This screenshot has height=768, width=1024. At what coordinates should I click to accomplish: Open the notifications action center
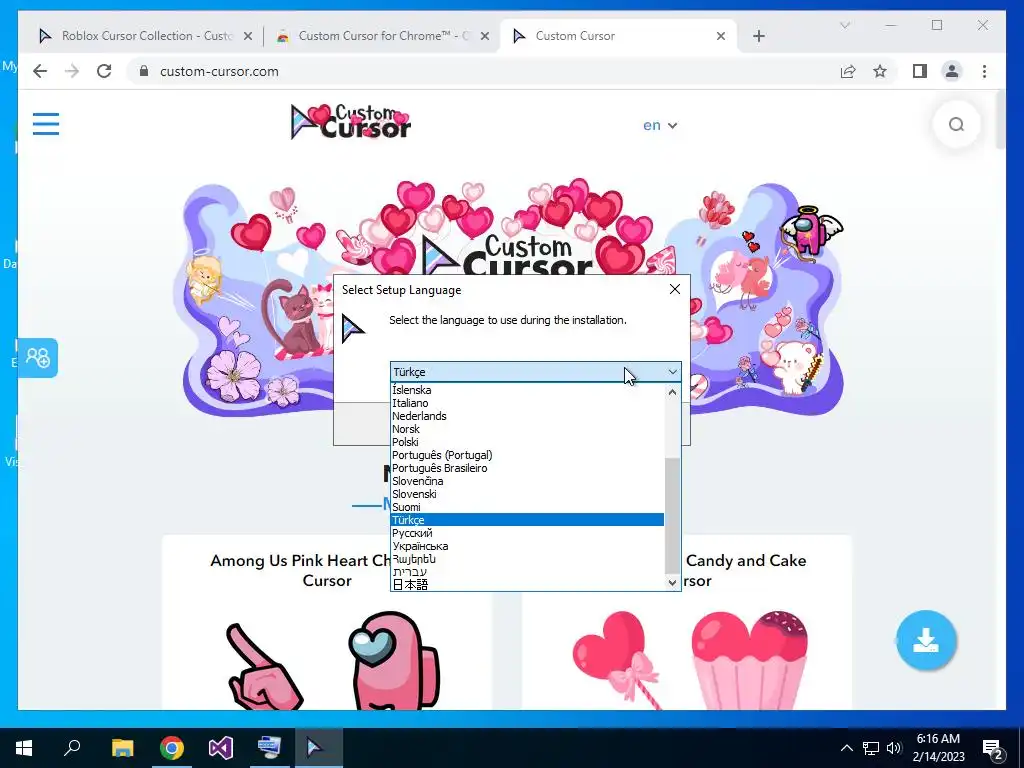993,749
